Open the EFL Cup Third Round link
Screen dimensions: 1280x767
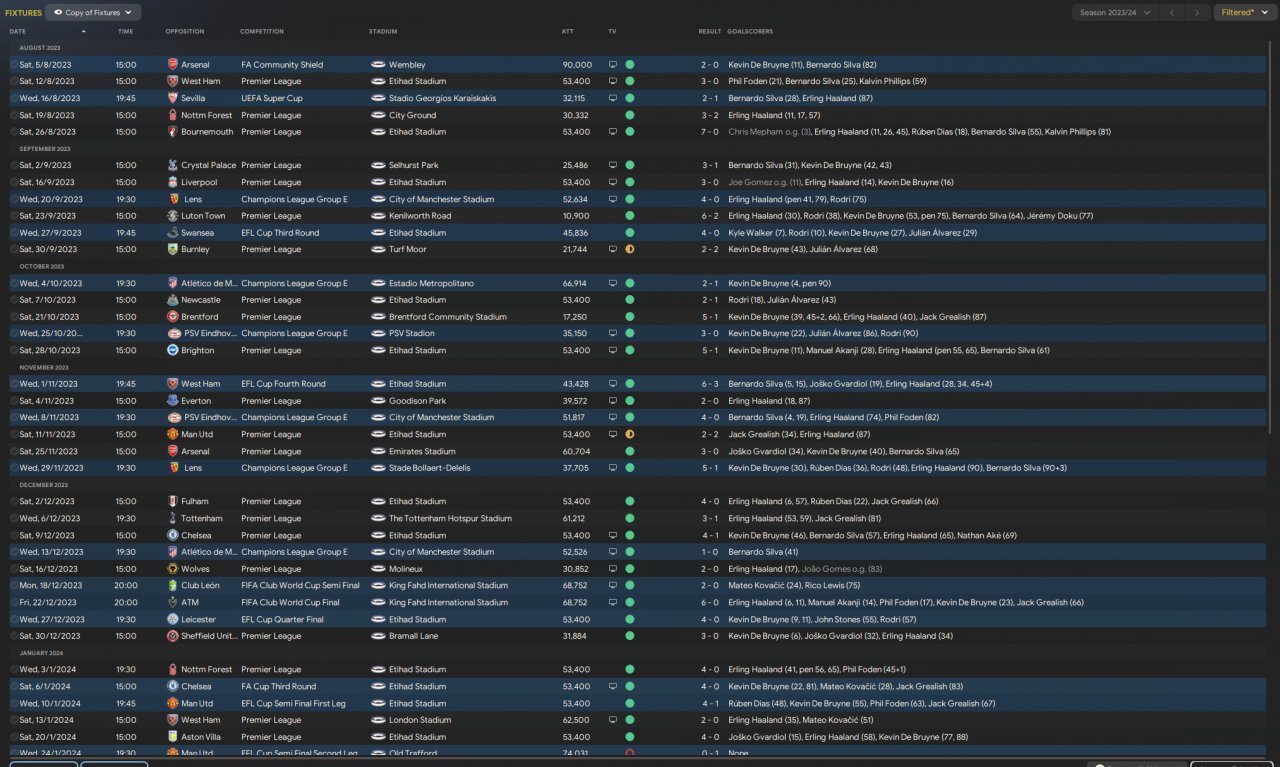coord(279,233)
